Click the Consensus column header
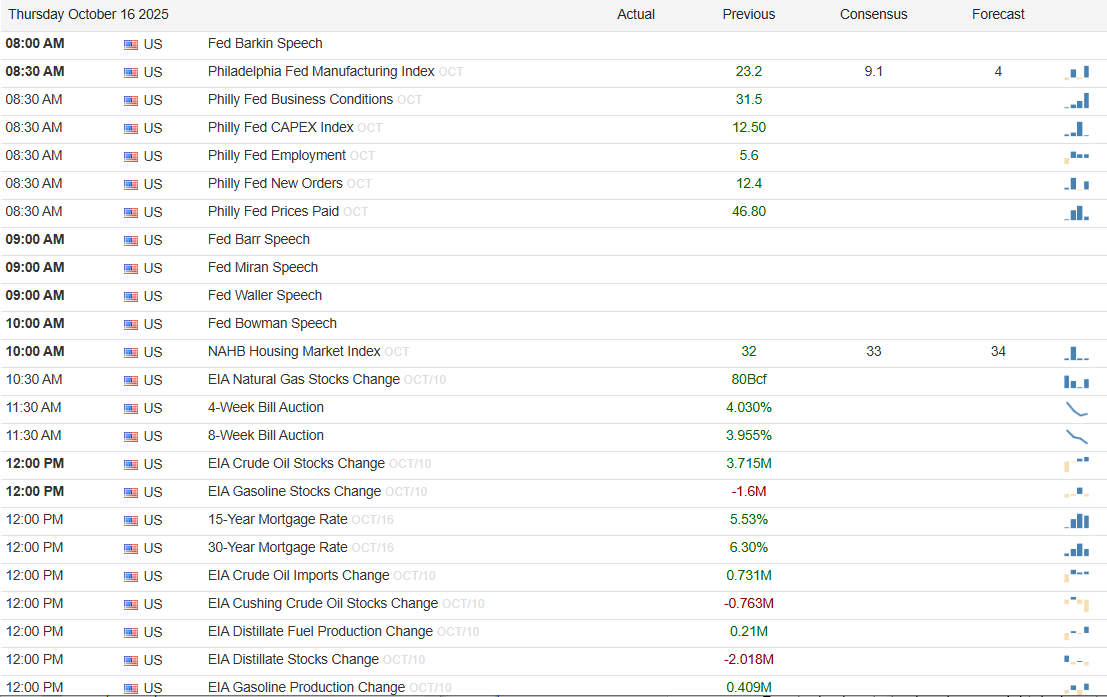Viewport: 1107px width, 697px height. point(873,14)
